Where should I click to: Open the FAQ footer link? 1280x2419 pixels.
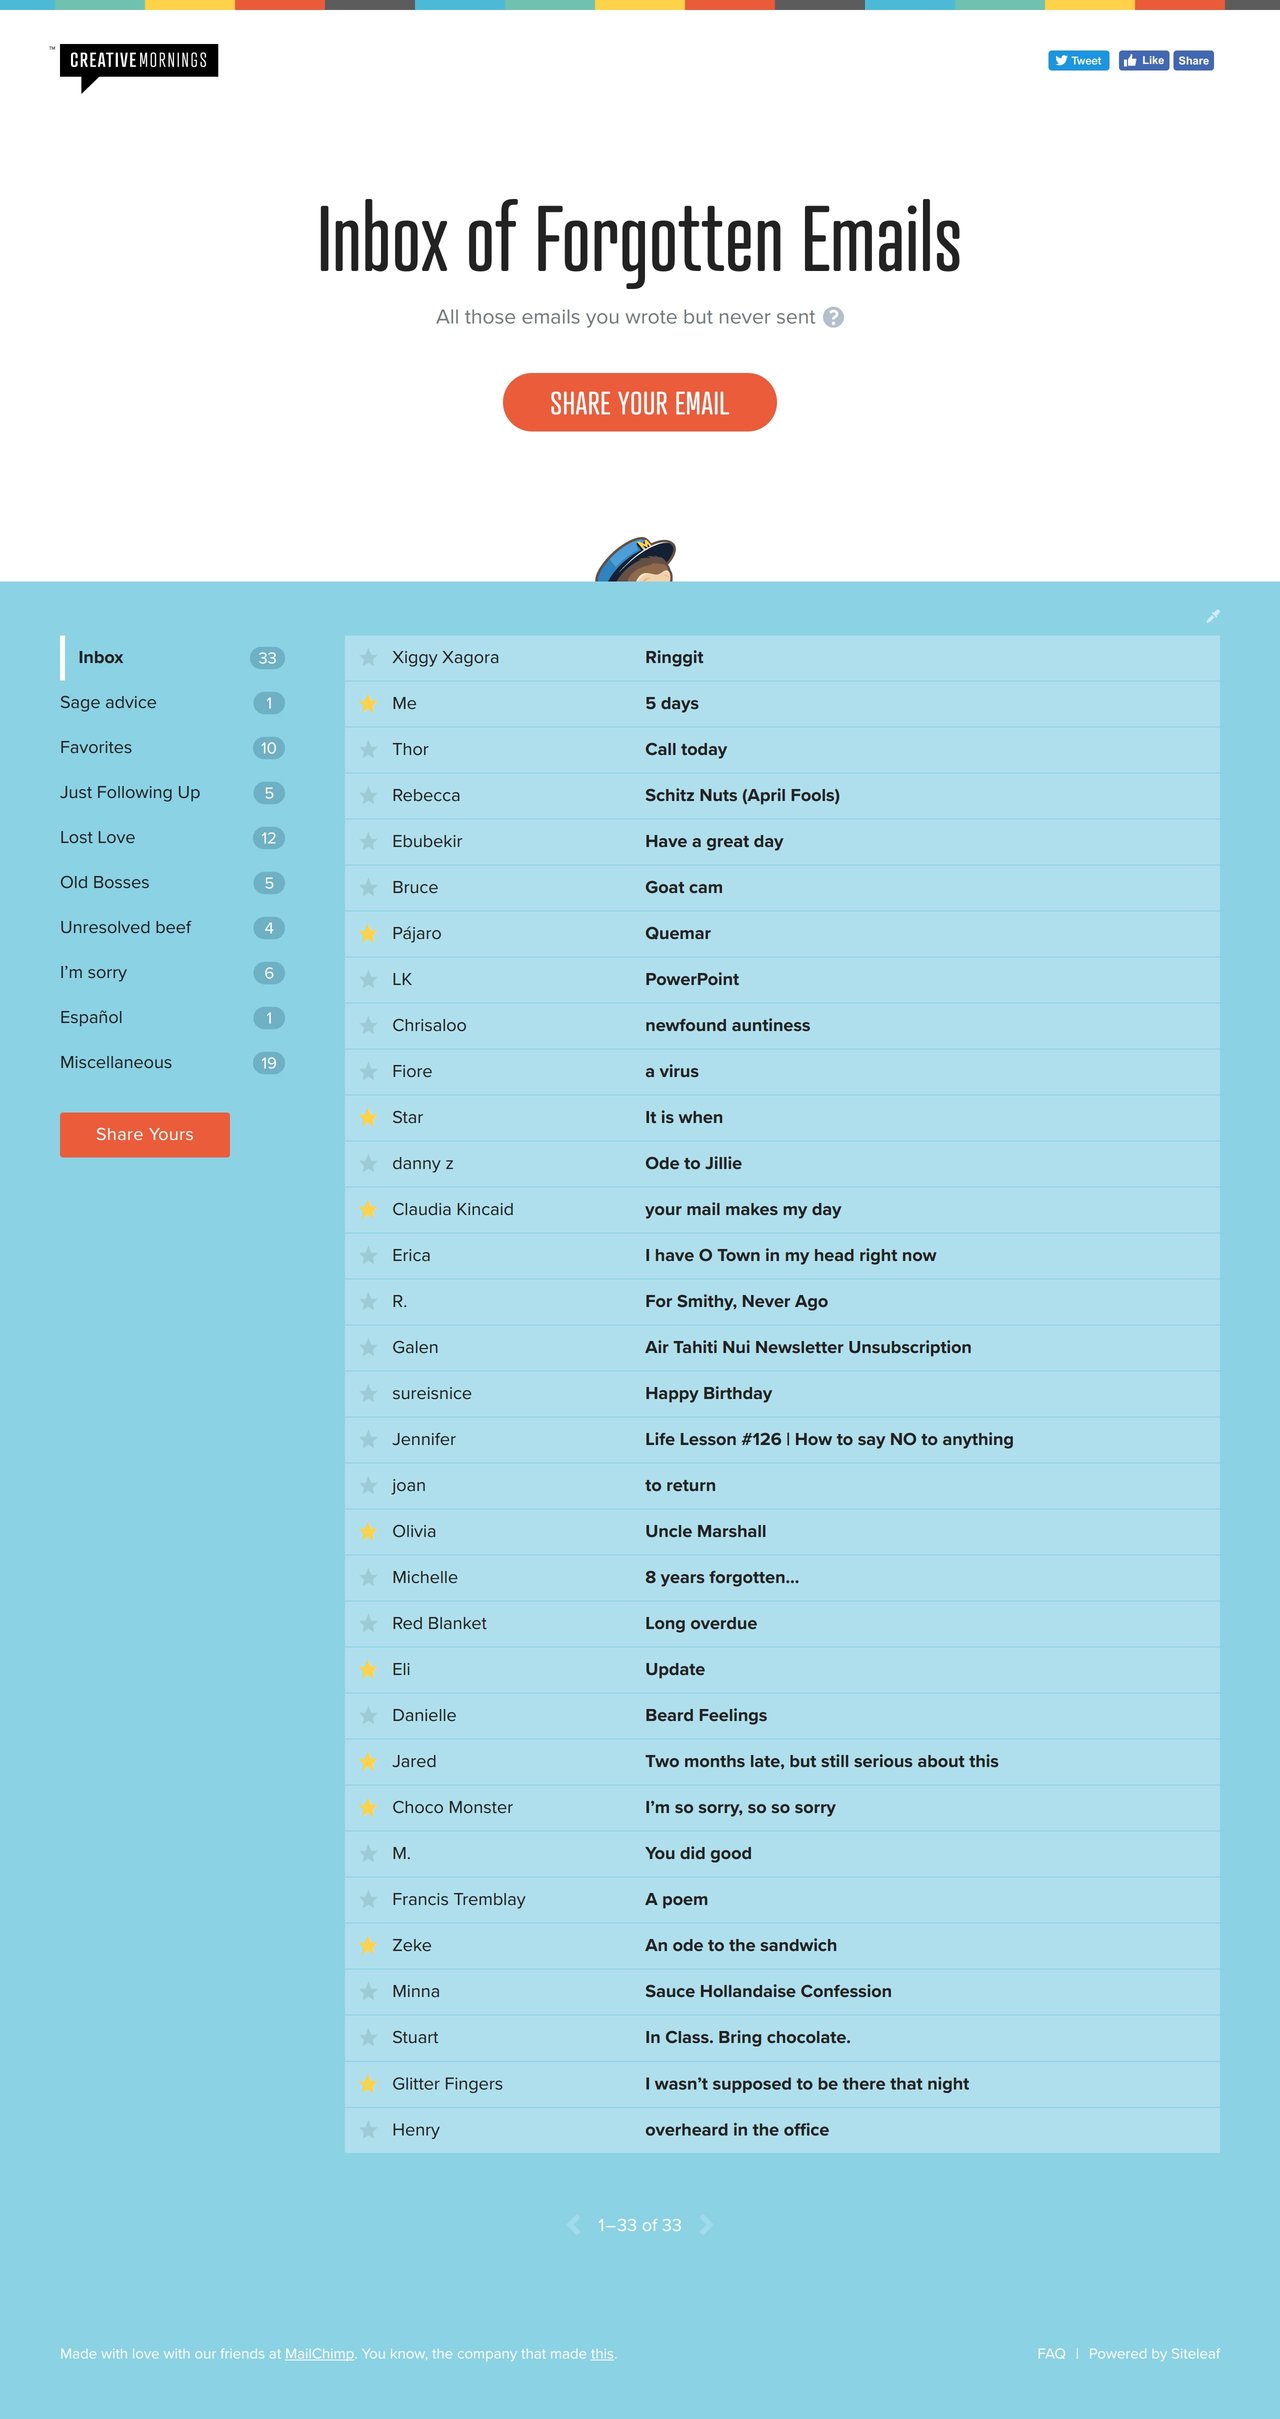(1051, 2354)
